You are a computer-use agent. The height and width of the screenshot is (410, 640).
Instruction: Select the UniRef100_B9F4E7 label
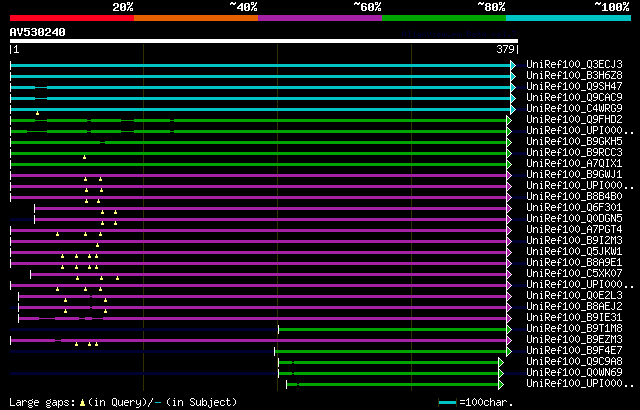tap(574, 351)
